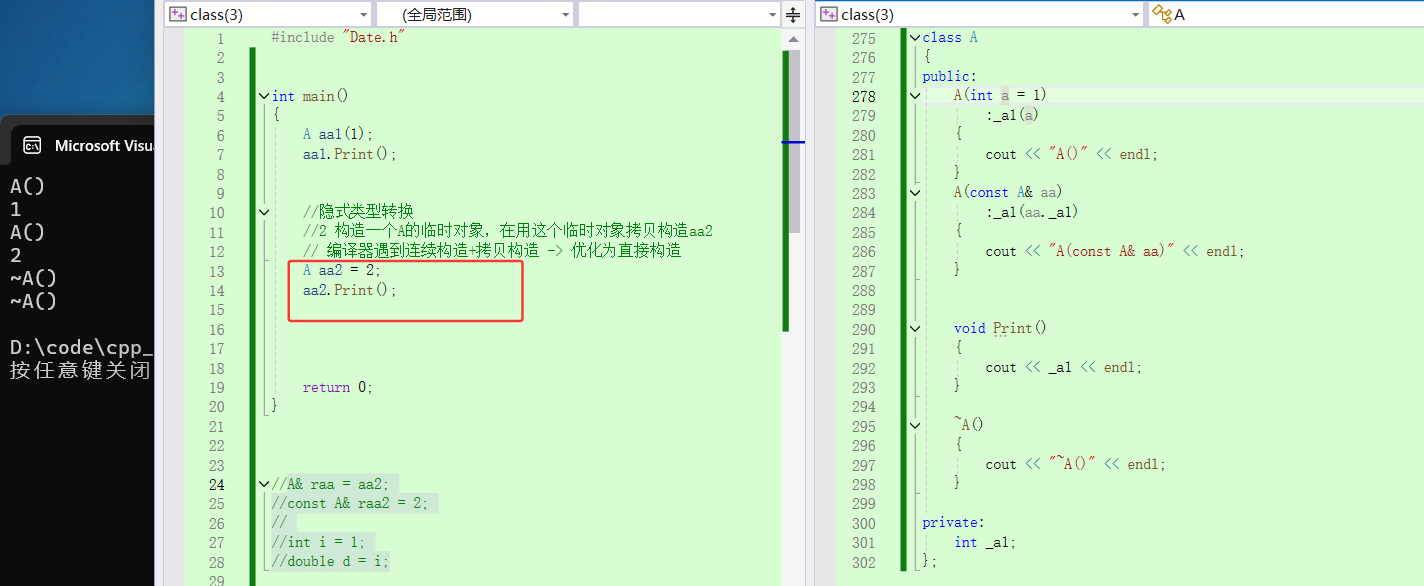Viewport: 1424px width, 586px height.
Task: Collapse the commented block at line 24
Action: (x=263, y=484)
